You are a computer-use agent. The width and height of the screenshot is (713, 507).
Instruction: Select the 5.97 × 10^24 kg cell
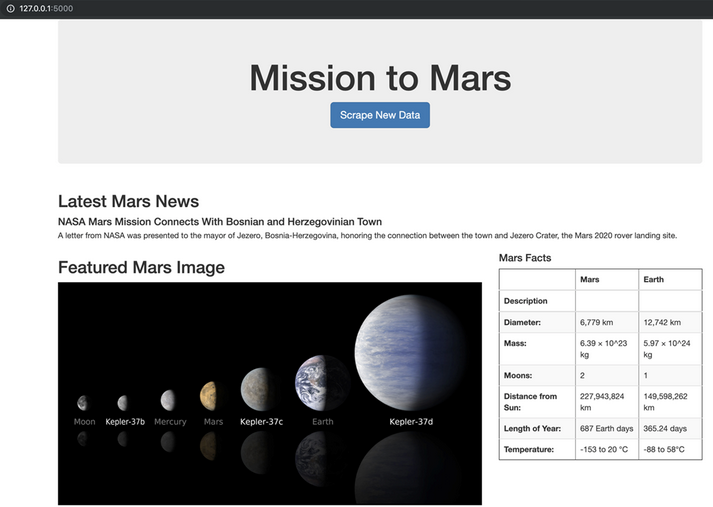coord(670,349)
